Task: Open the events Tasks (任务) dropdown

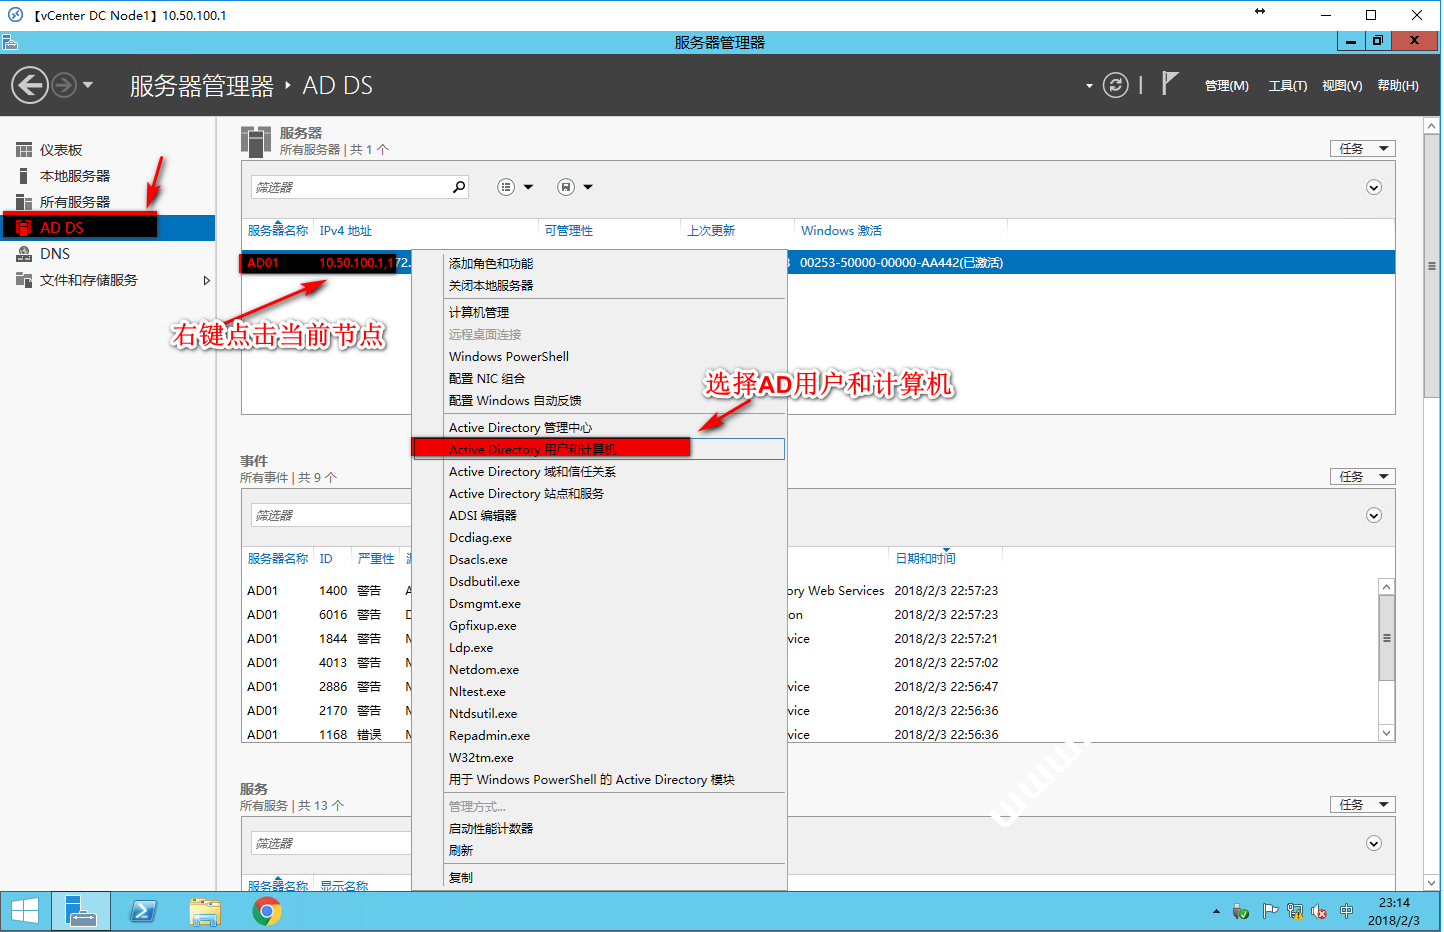Action: (x=1362, y=477)
